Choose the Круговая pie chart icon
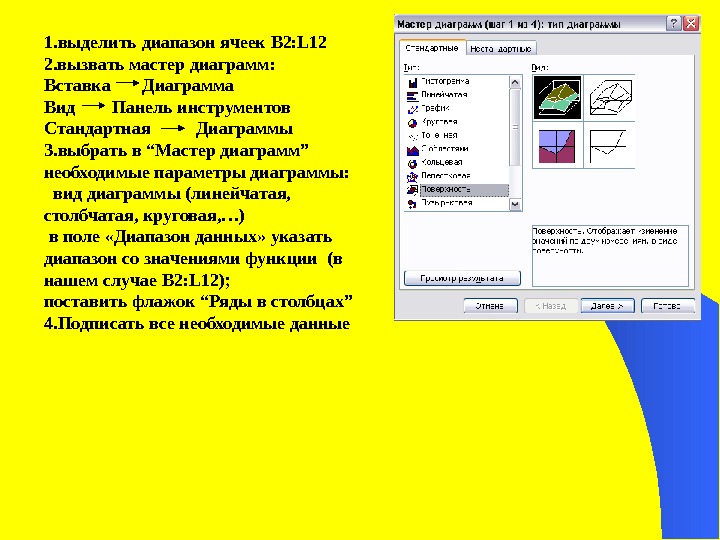The width and height of the screenshot is (720, 540). (x=412, y=123)
